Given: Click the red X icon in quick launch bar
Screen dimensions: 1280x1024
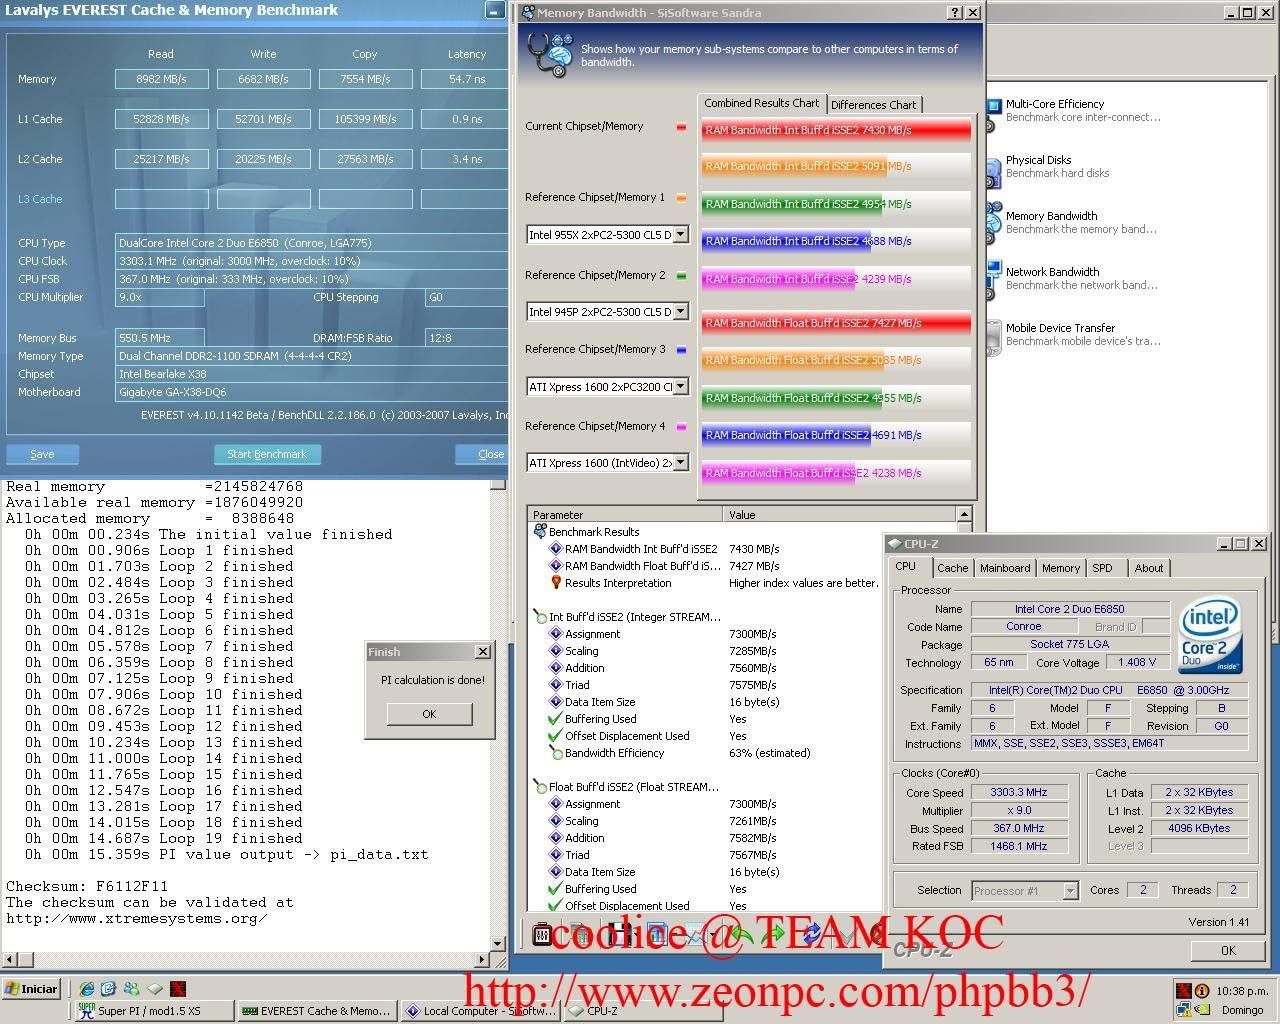Looking at the screenshot, I should 177,989.
